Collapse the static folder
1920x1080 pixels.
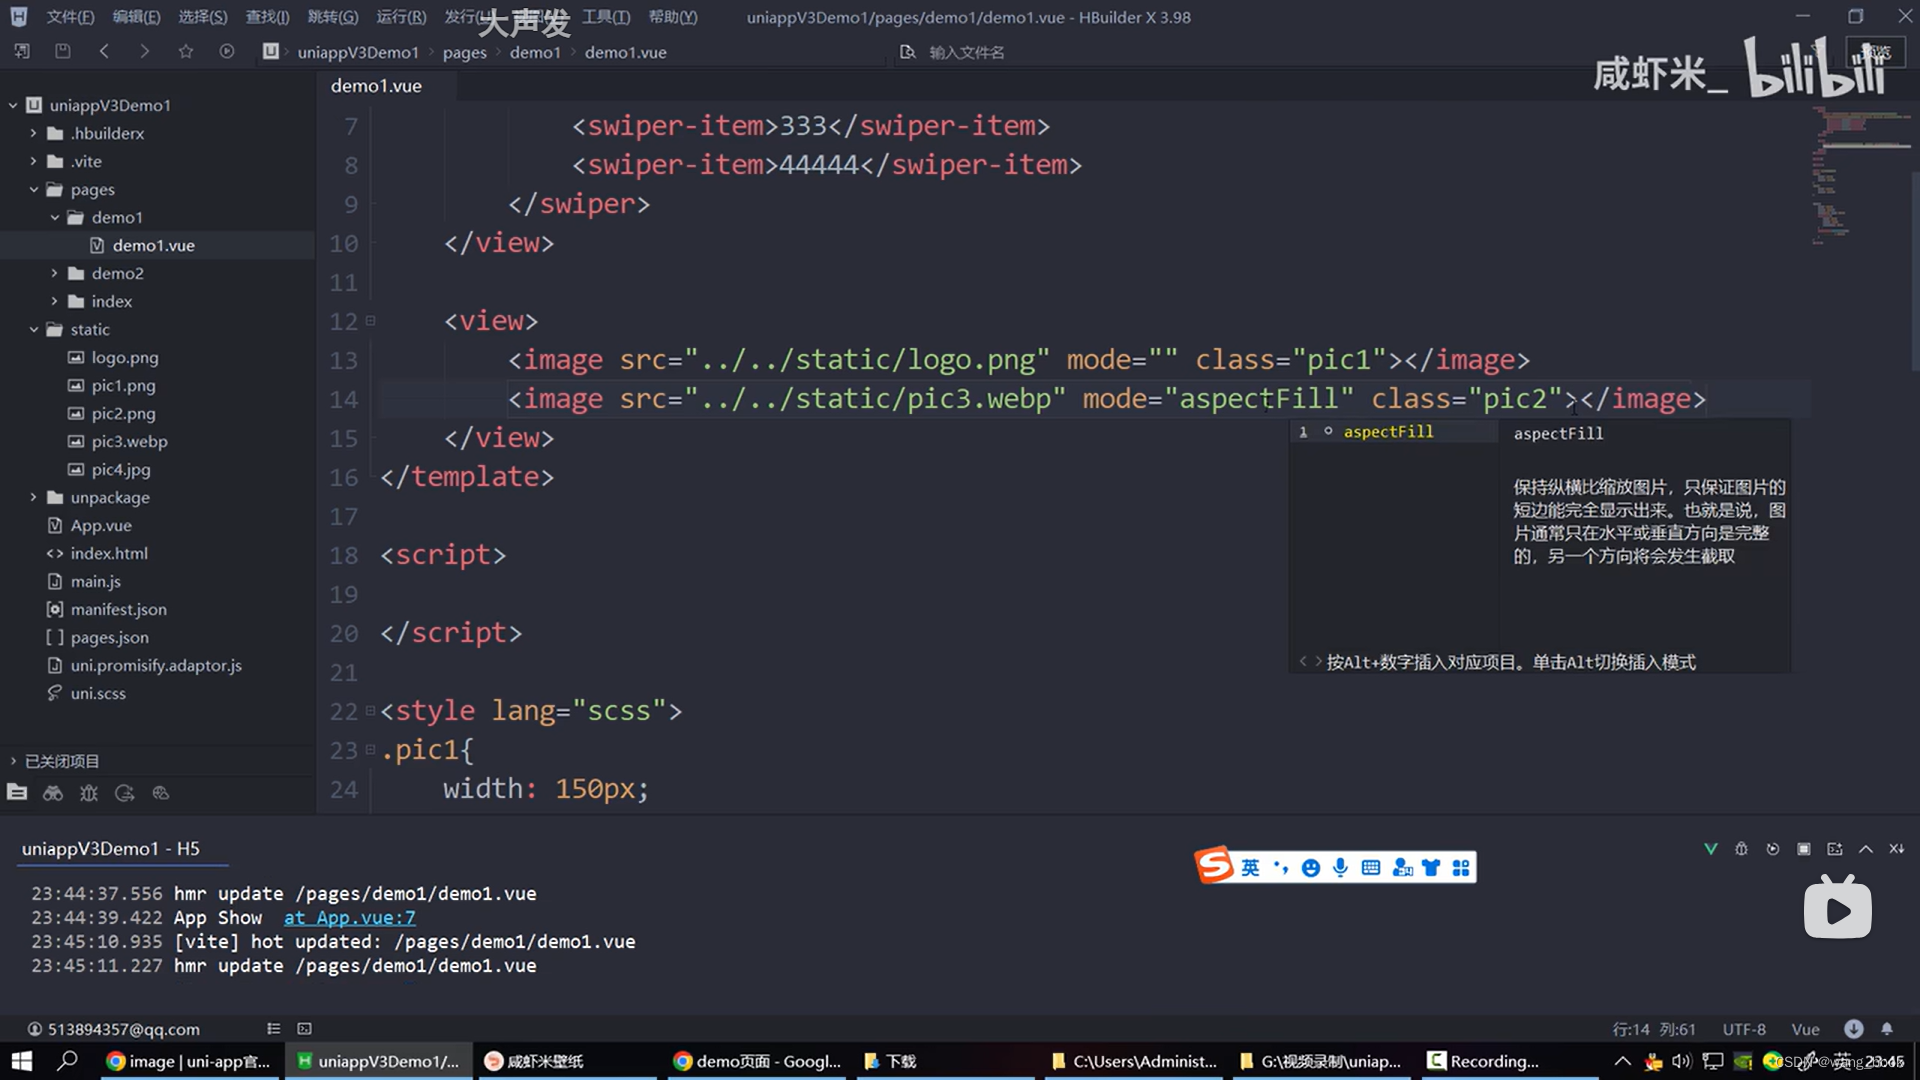pos(33,329)
